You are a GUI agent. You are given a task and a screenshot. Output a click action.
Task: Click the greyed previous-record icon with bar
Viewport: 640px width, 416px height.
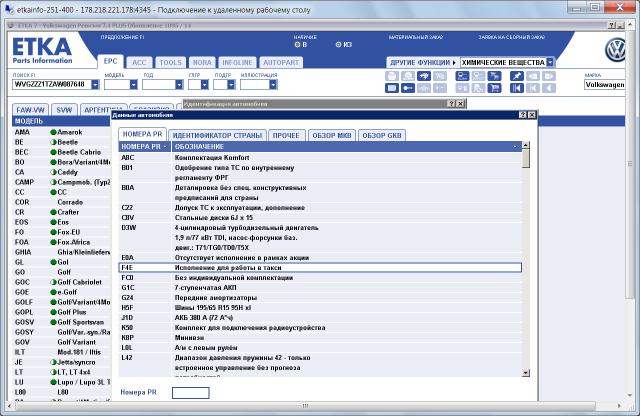pos(533,88)
